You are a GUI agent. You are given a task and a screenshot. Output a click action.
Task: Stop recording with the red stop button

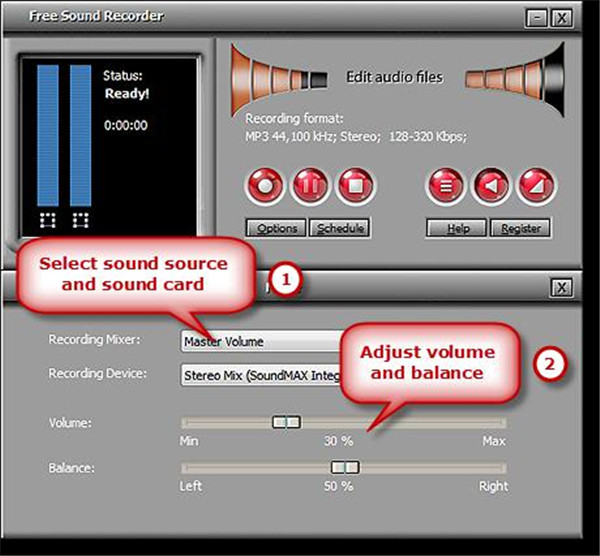[x=355, y=186]
